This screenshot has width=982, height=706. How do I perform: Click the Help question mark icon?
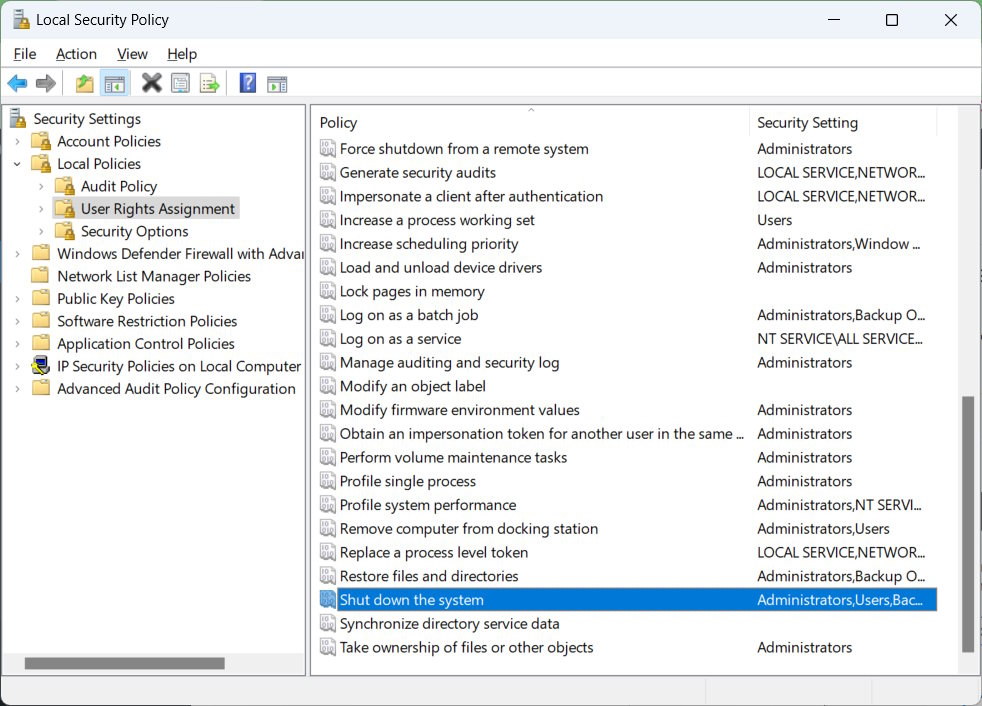point(247,83)
